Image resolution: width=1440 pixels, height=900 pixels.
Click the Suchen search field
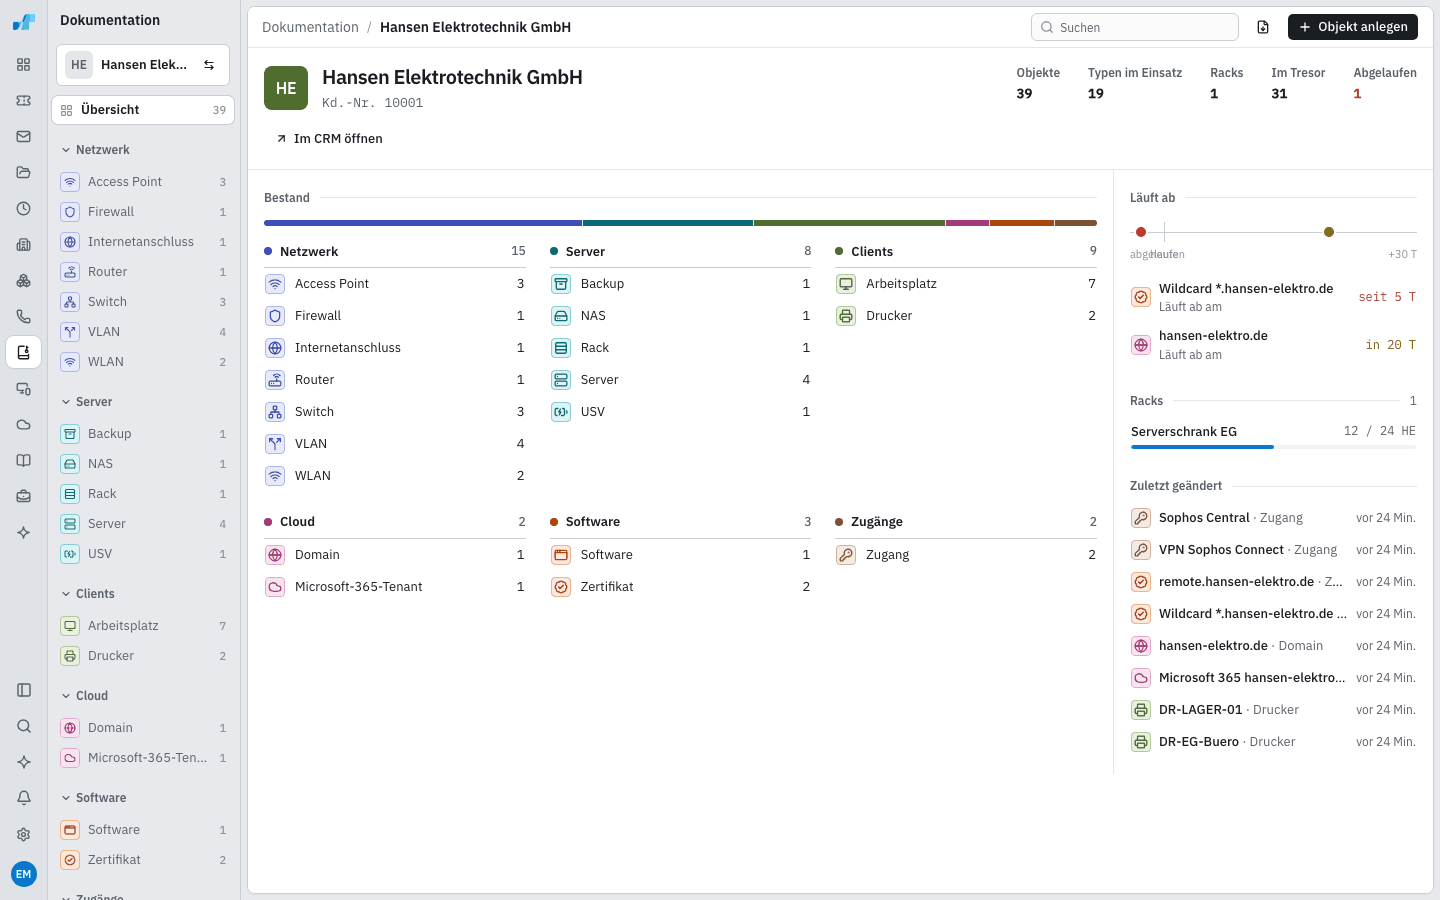tap(1135, 27)
